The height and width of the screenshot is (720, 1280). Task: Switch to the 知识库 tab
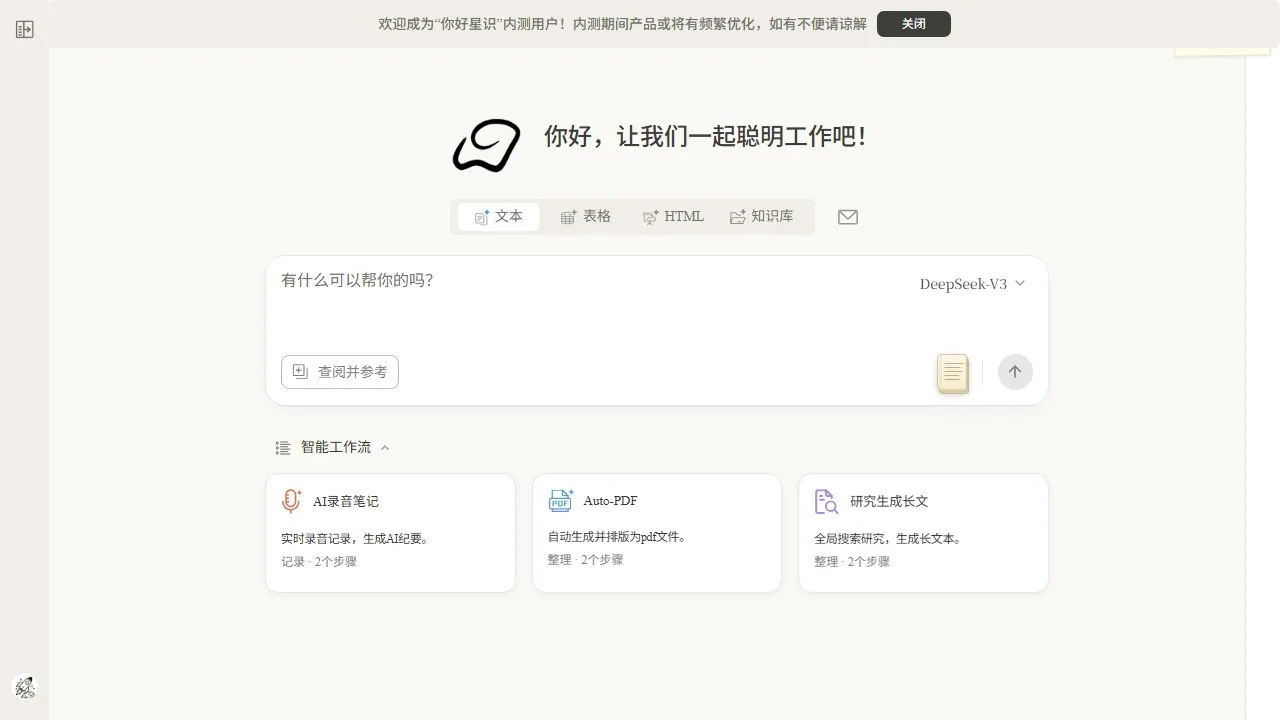[762, 217]
